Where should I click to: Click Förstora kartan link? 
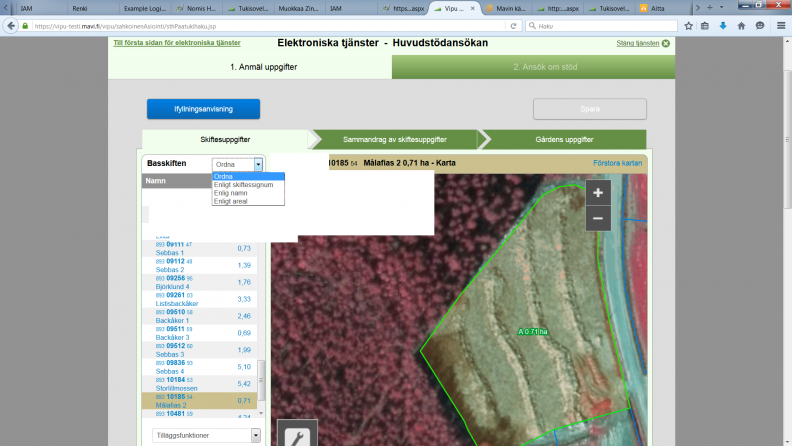point(617,163)
